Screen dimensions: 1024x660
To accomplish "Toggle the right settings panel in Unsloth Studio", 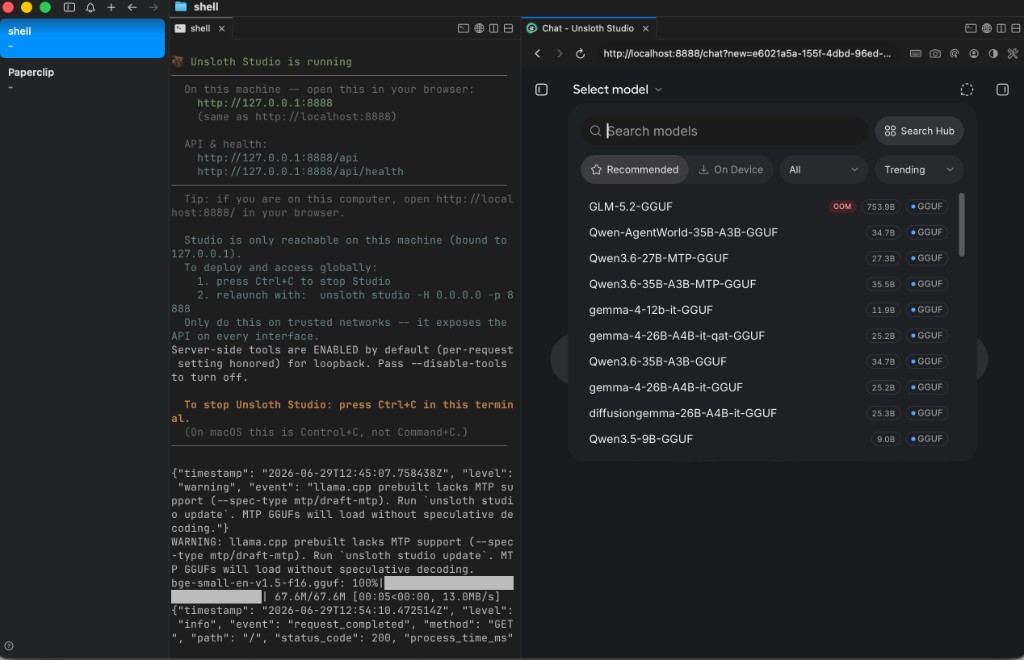I will 1002,89.
